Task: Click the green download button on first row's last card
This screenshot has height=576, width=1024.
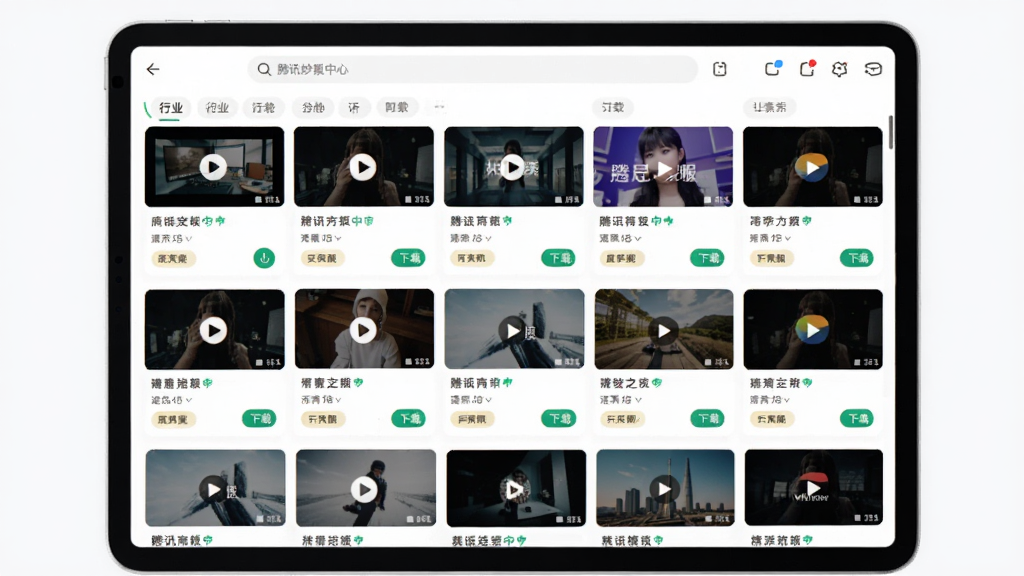Action: [x=857, y=258]
